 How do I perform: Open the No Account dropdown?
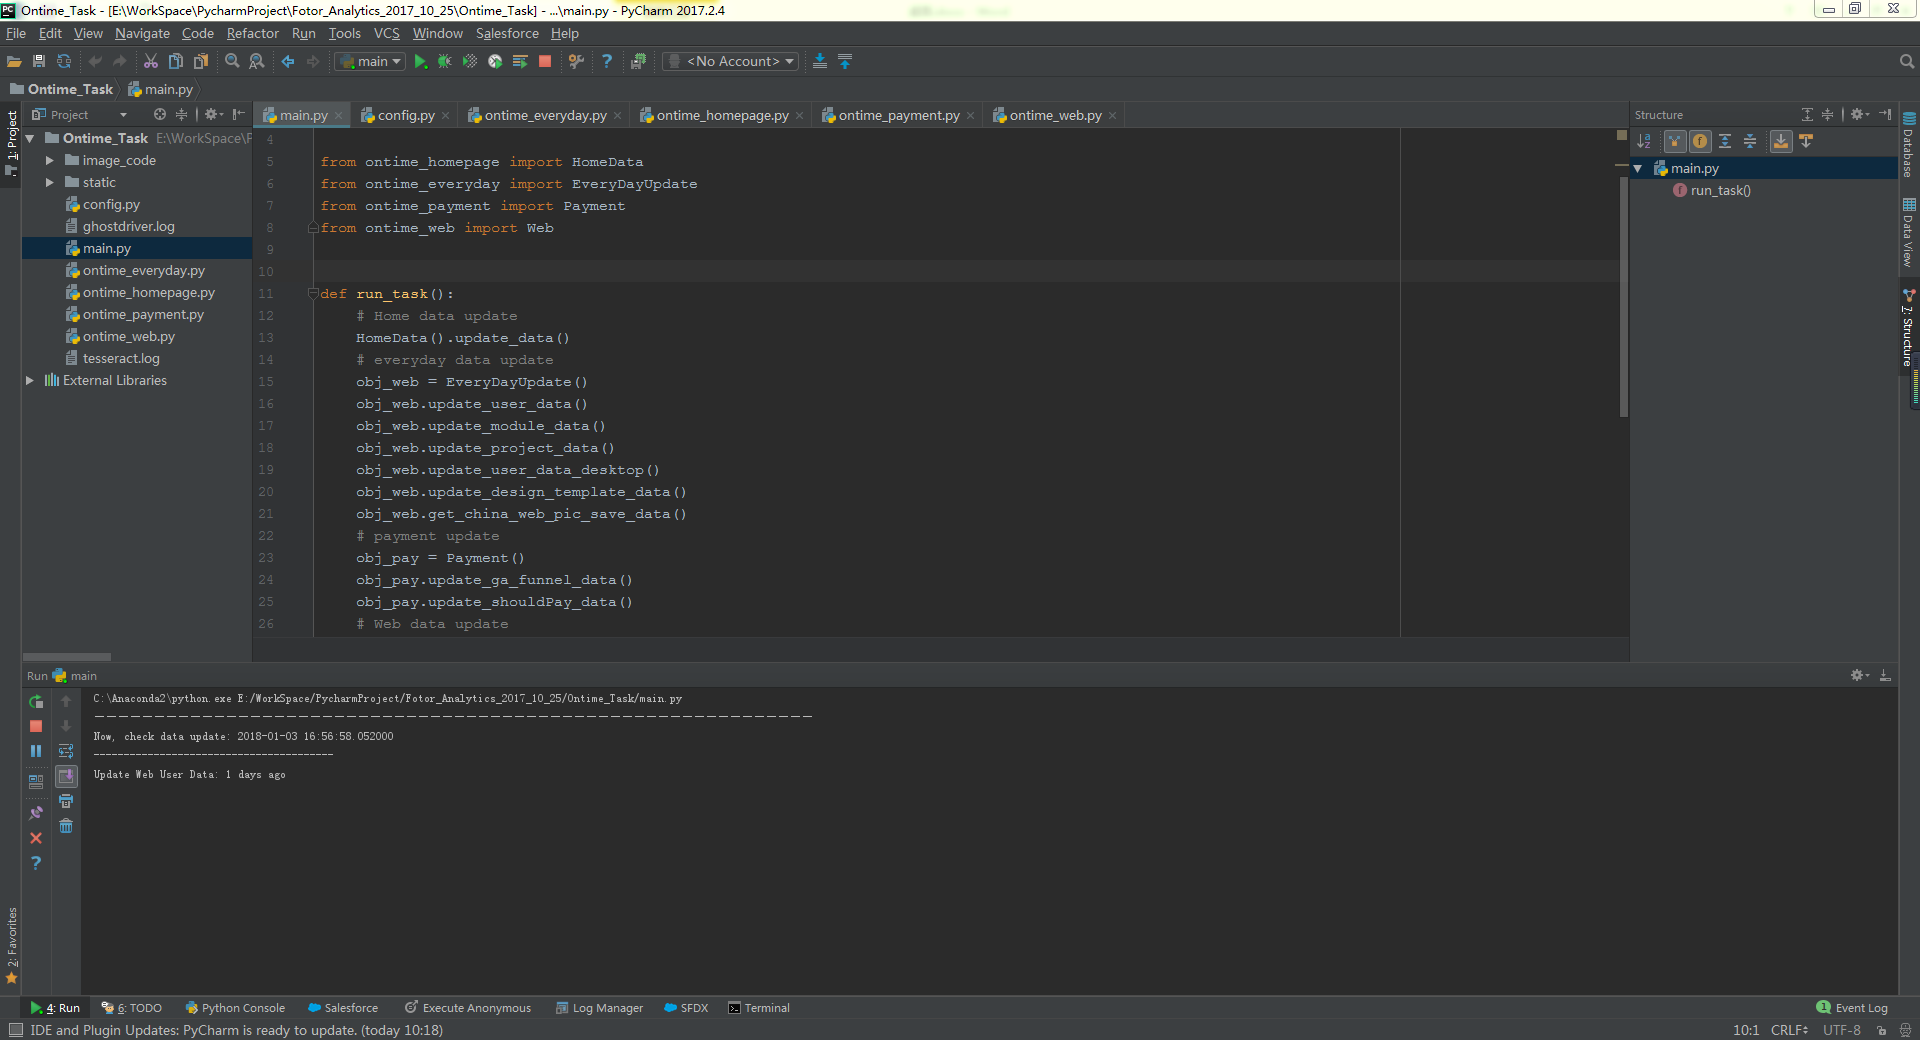(x=731, y=62)
